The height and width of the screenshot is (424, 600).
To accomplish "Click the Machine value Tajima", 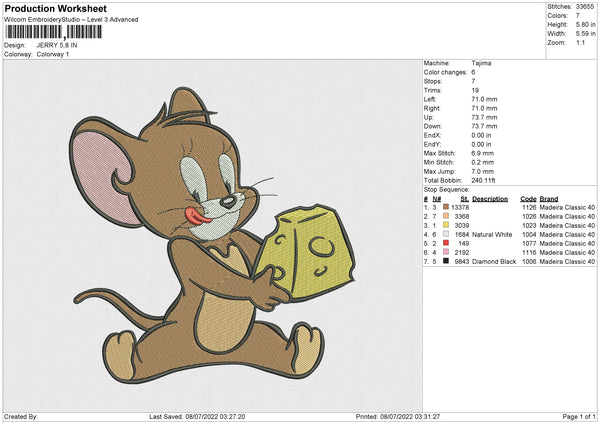I will 481,63.
